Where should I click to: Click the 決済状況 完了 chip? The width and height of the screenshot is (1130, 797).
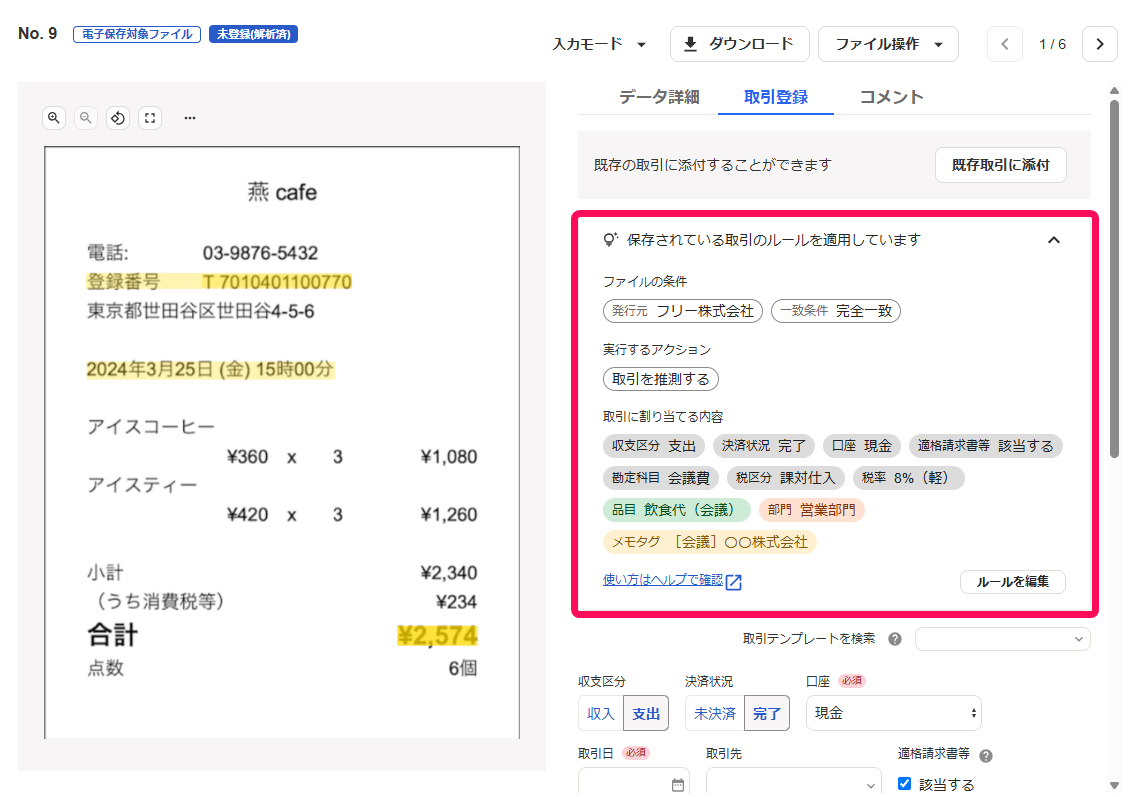[764, 446]
